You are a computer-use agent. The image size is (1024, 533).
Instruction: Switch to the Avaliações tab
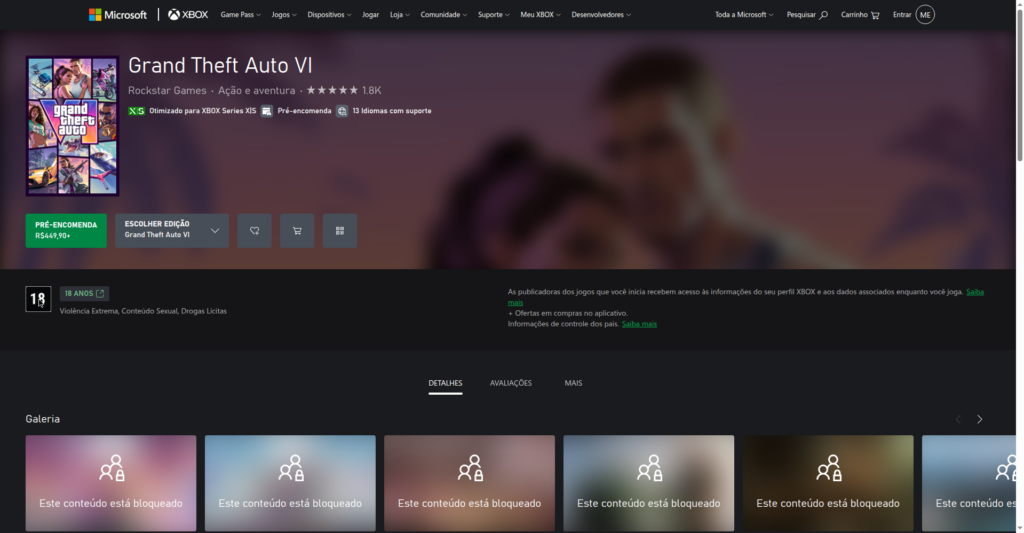click(511, 383)
